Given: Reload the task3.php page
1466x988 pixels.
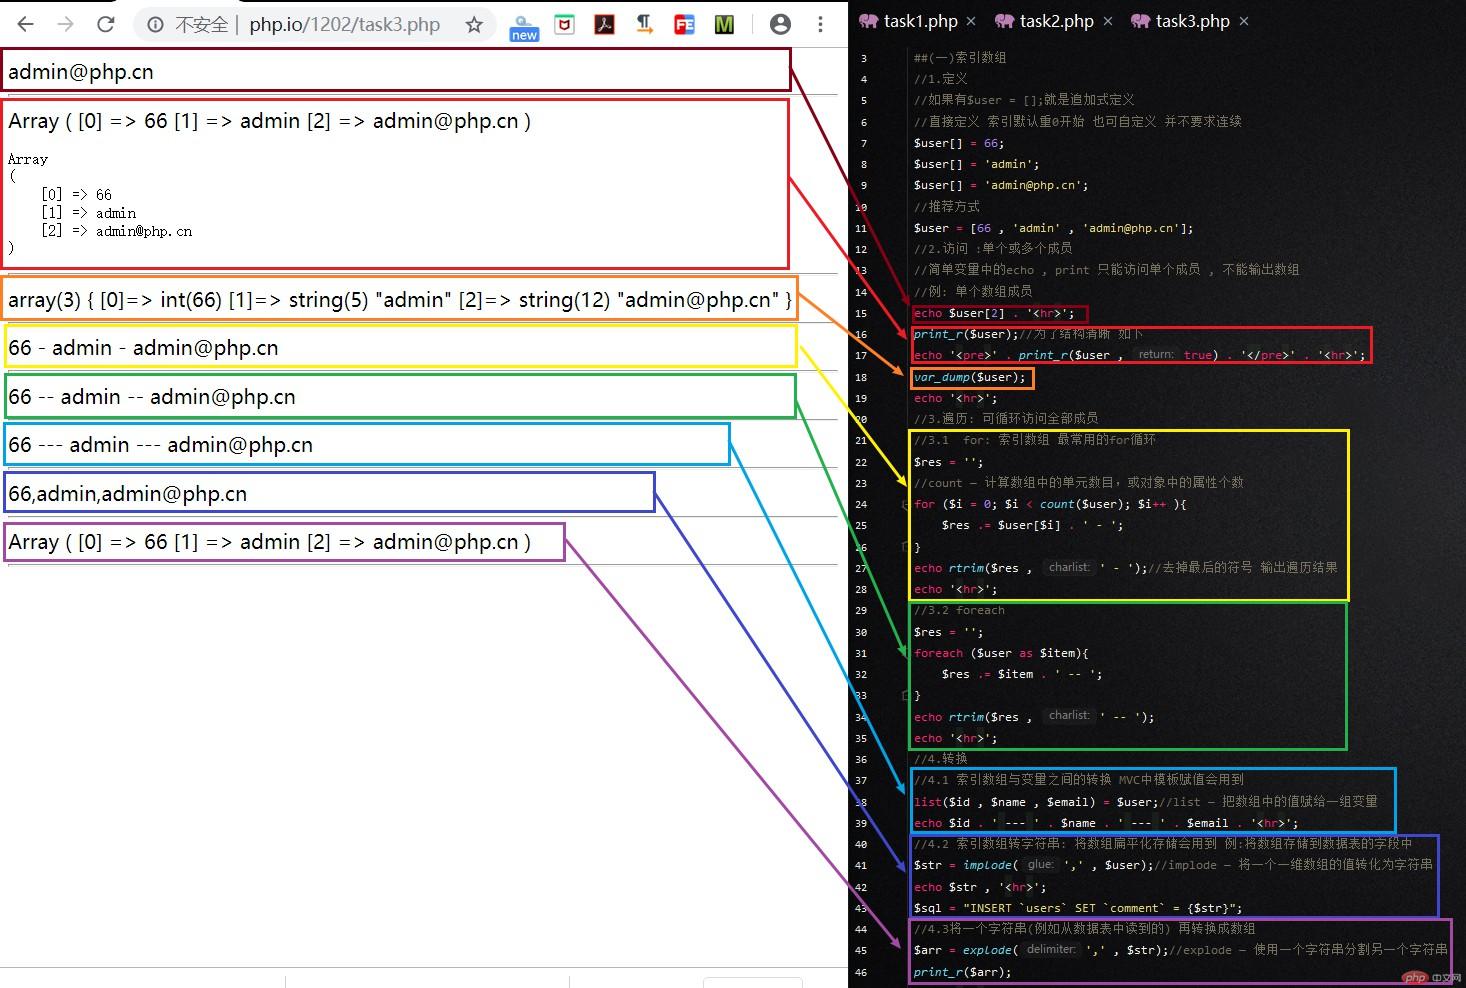Looking at the screenshot, I should (106, 24).
